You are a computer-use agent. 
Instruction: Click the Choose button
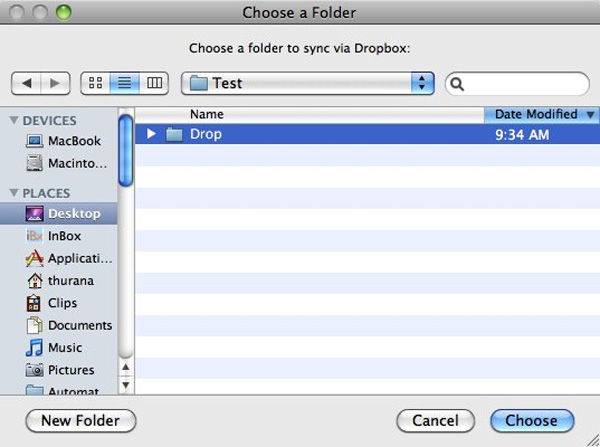pyautogui.click(x=532, y=421)
